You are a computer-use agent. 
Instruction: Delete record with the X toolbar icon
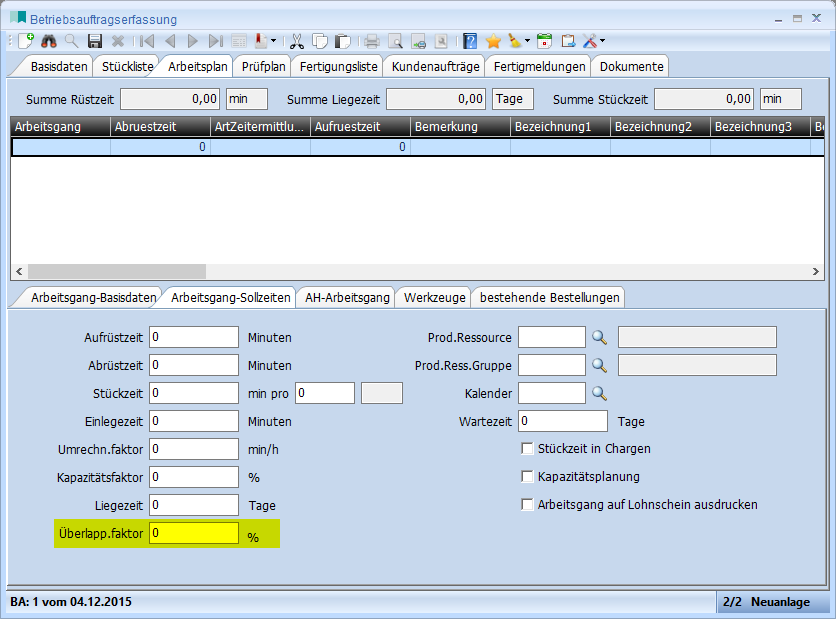[x=118, y=41]
